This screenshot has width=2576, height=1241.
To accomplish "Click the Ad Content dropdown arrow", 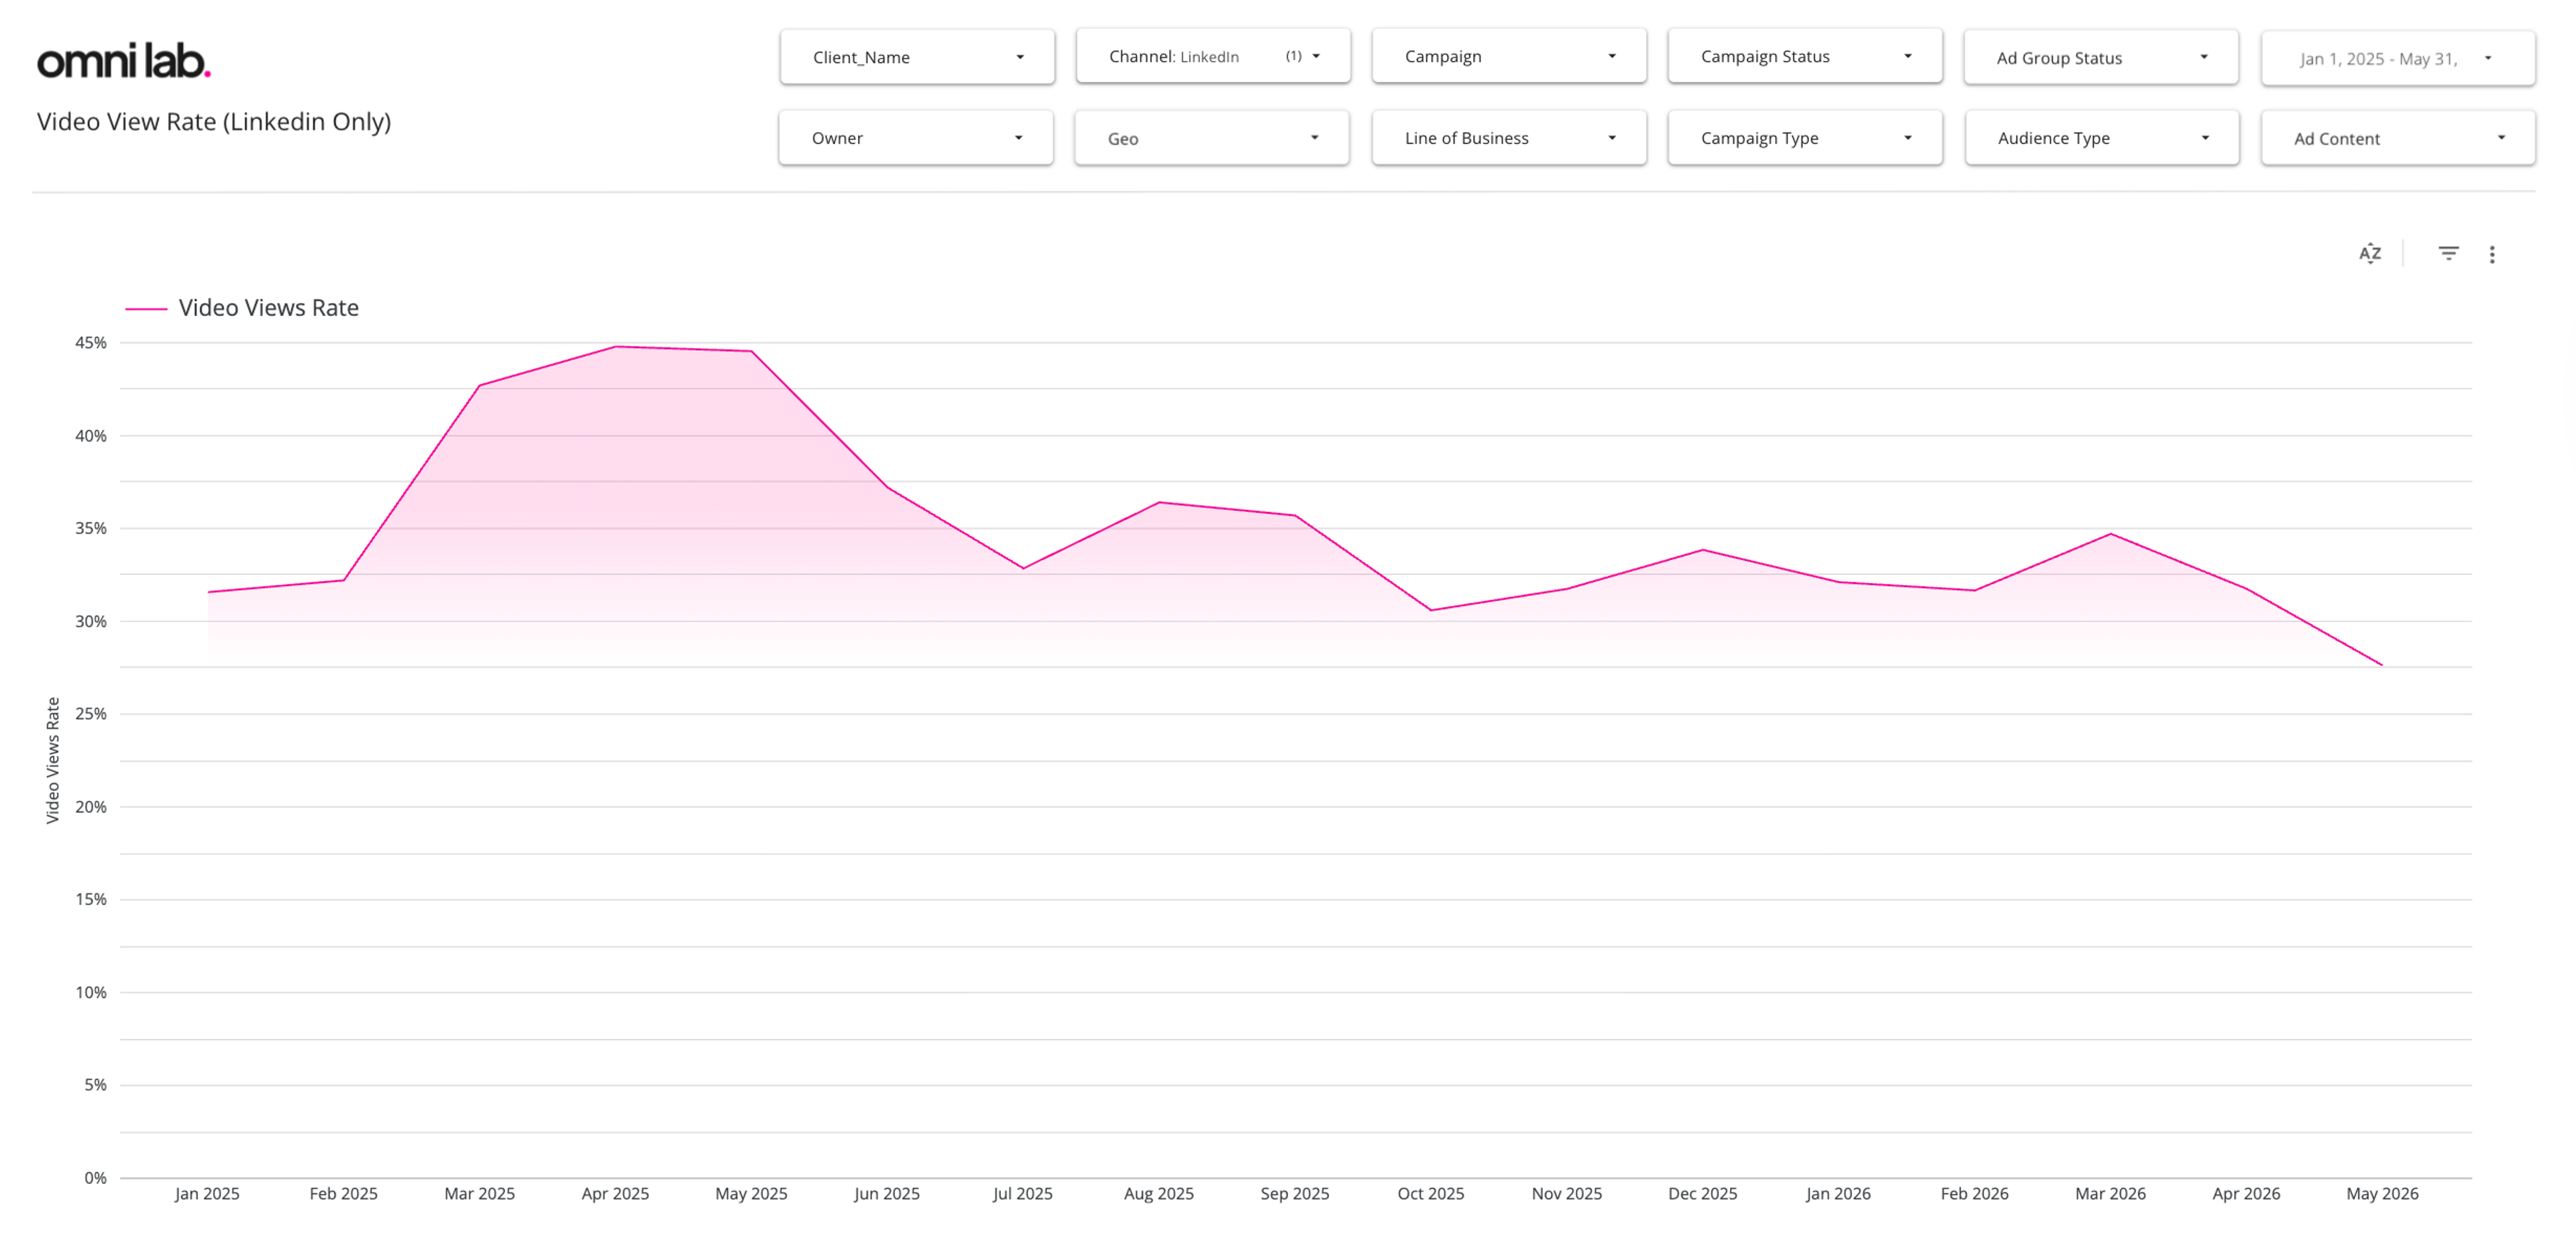I will [x=2501, y=138].
